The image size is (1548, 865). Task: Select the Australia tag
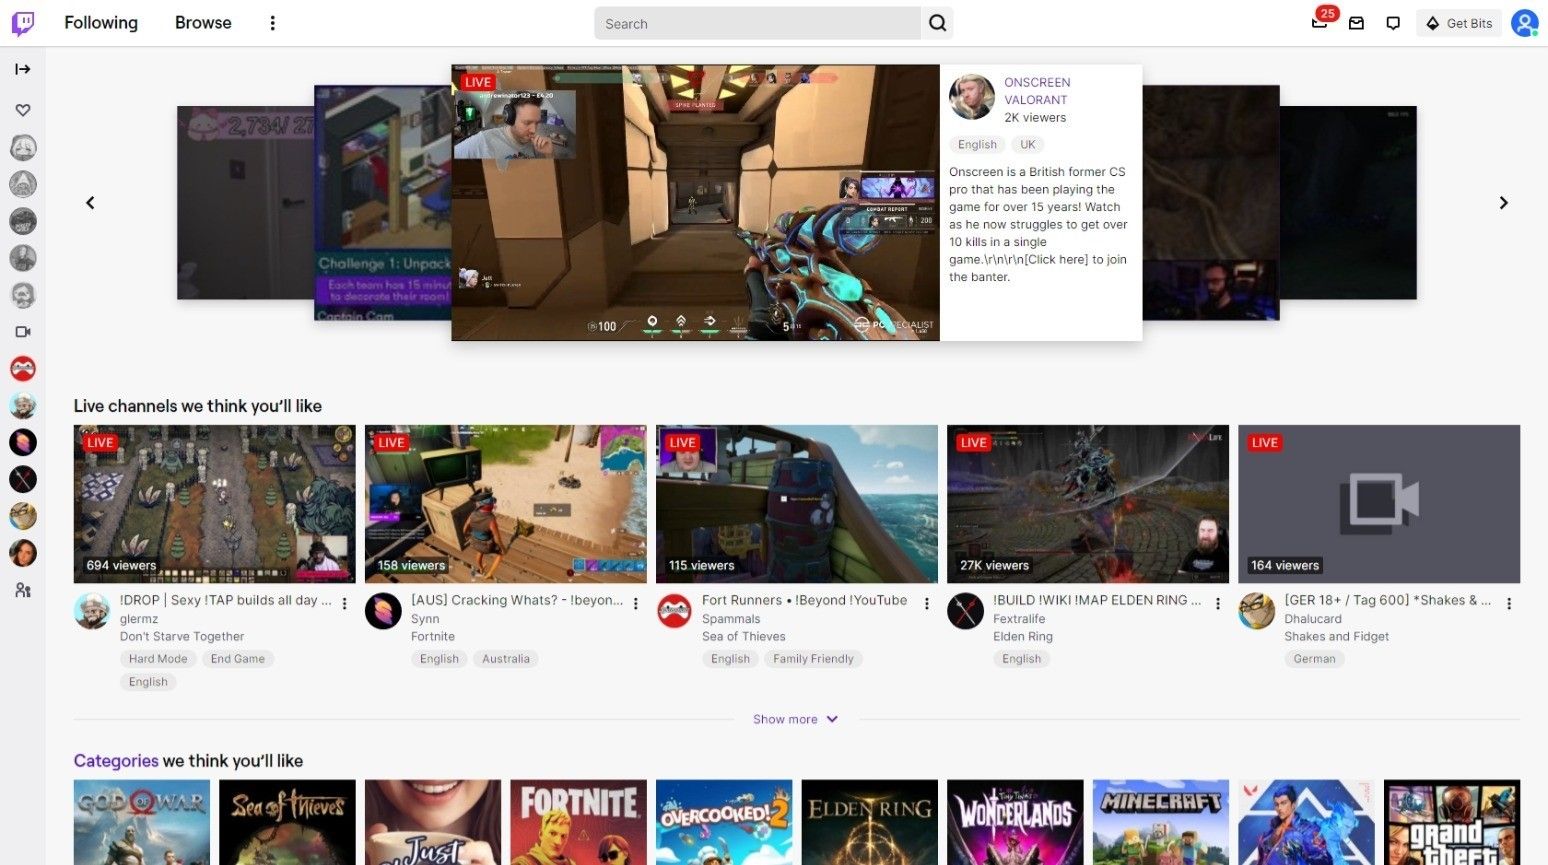tap(506, 659)
